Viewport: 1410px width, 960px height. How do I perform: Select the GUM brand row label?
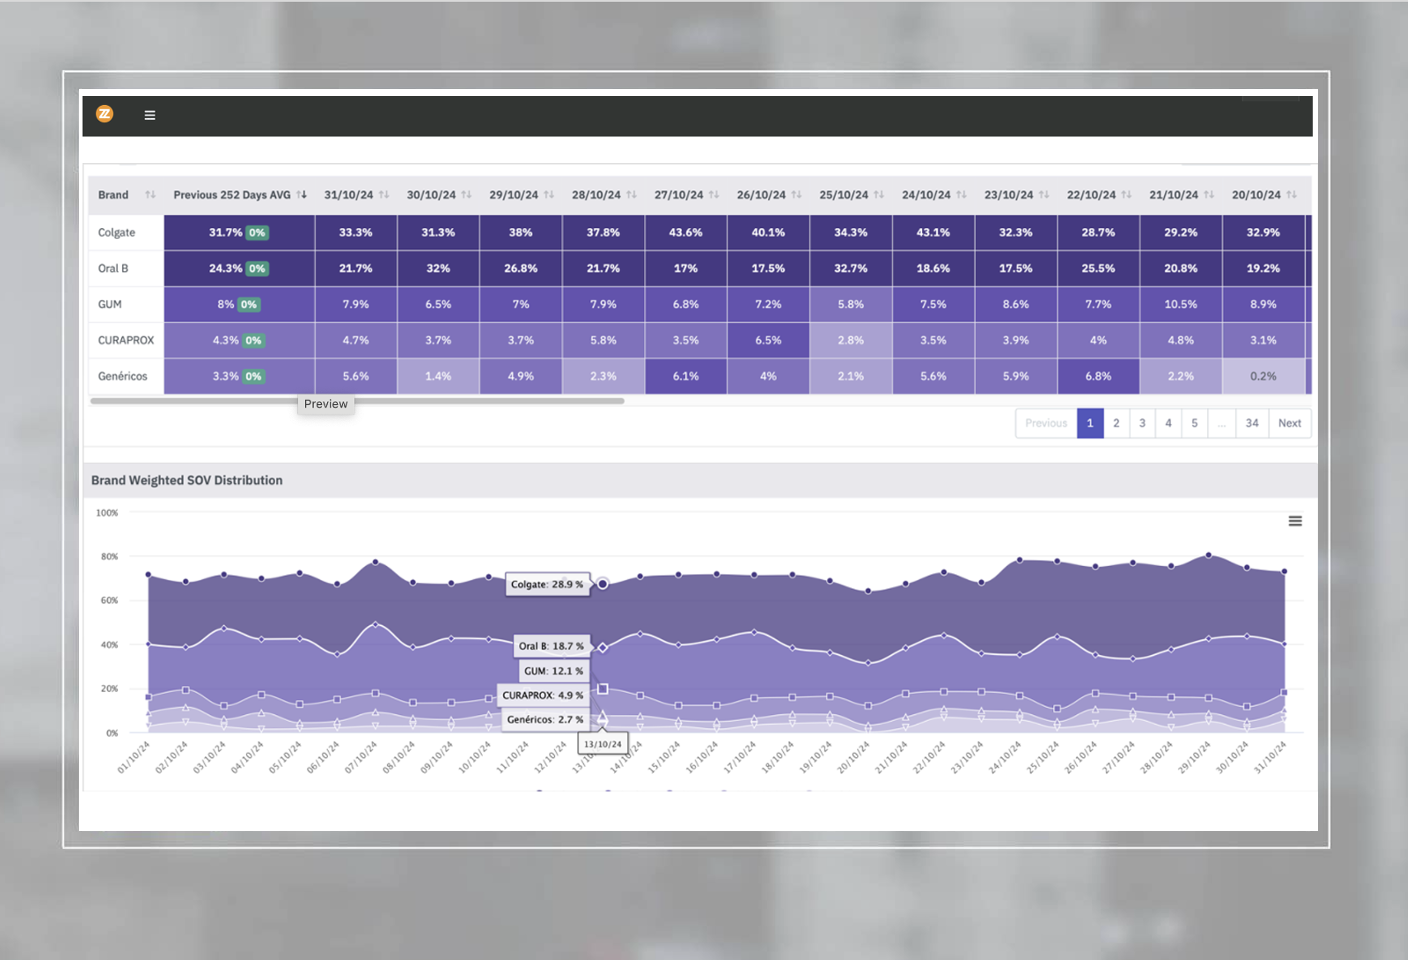point(110,305)
